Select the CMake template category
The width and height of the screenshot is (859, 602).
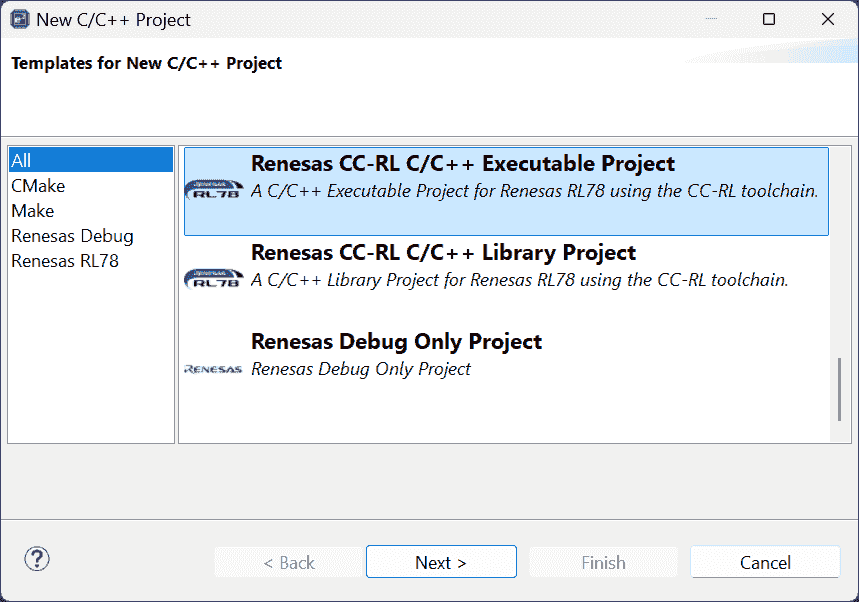(38, 186)
